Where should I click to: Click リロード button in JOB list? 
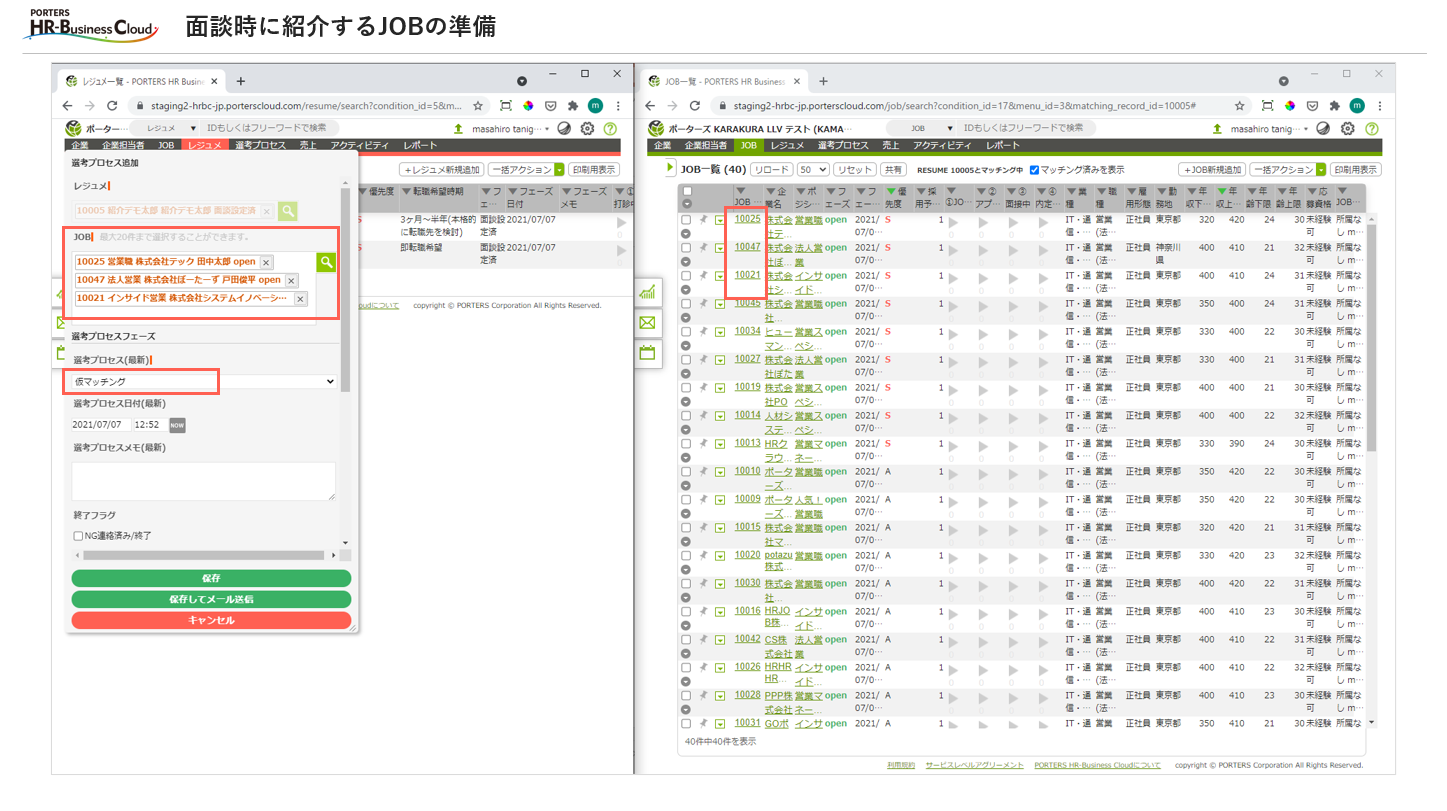[x=771, y=170]
